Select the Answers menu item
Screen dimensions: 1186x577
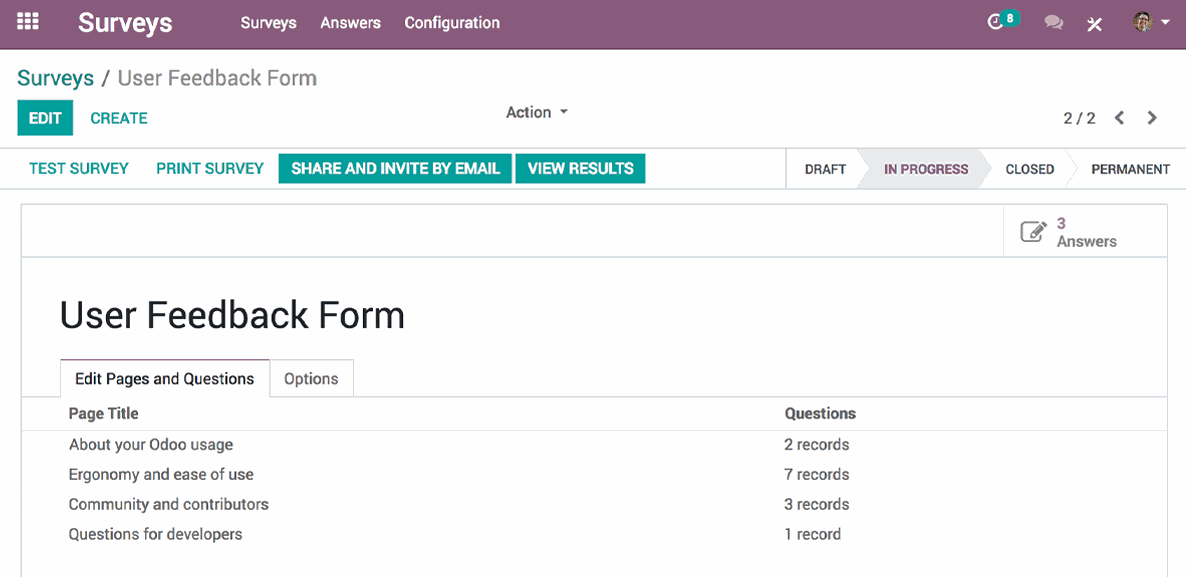[350, 23]
